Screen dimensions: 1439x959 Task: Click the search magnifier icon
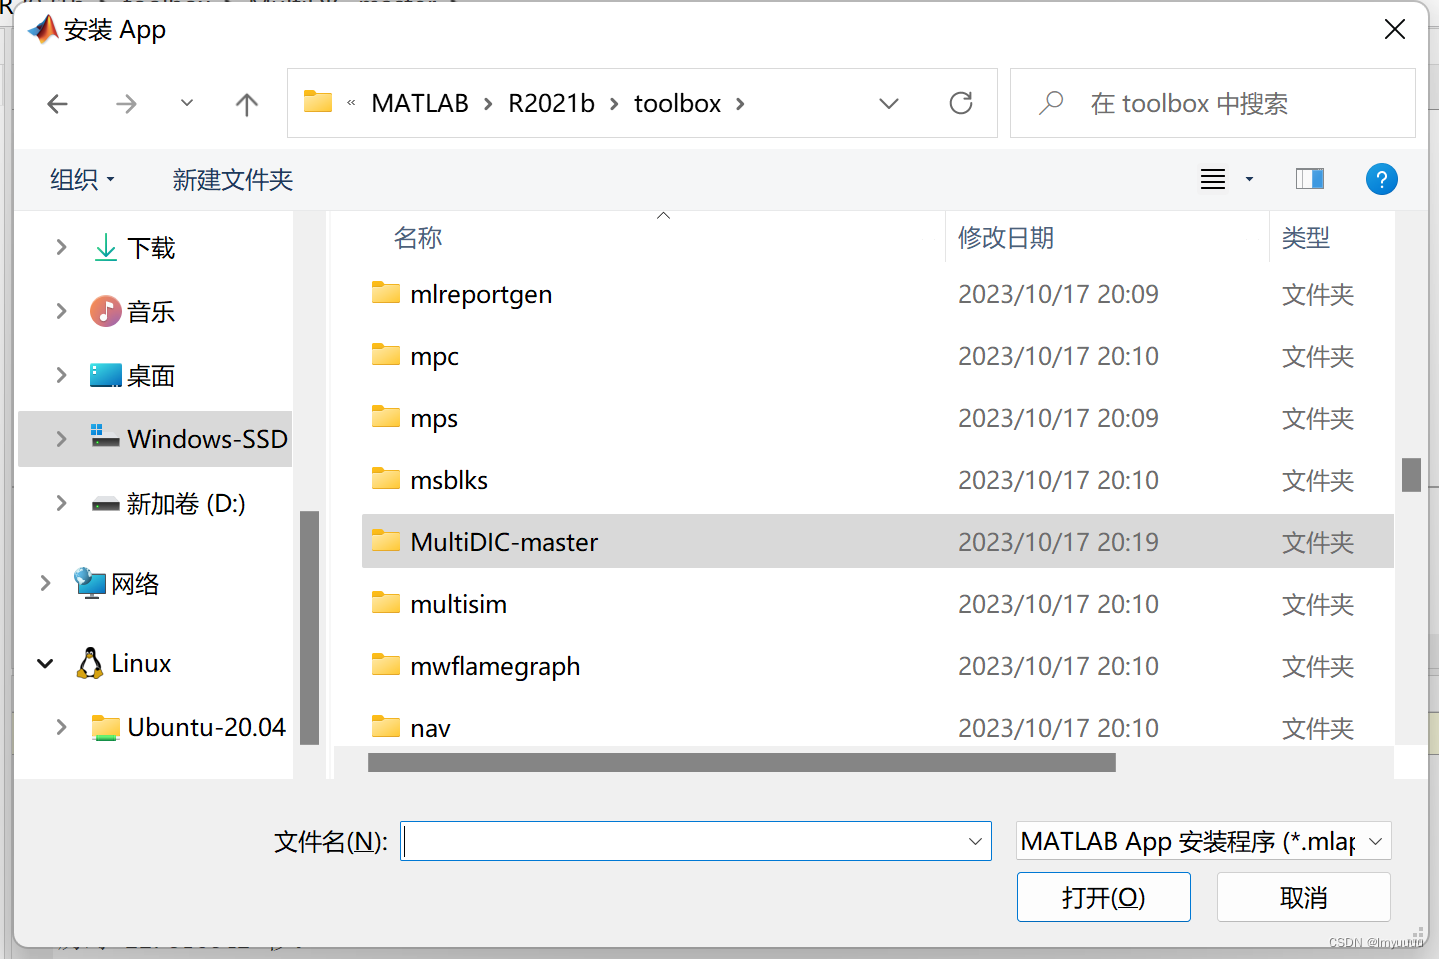(x=1051, y=103)
